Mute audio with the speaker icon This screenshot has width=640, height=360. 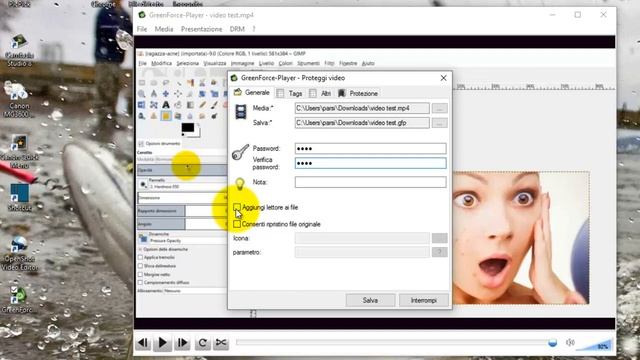click(570, 342)
